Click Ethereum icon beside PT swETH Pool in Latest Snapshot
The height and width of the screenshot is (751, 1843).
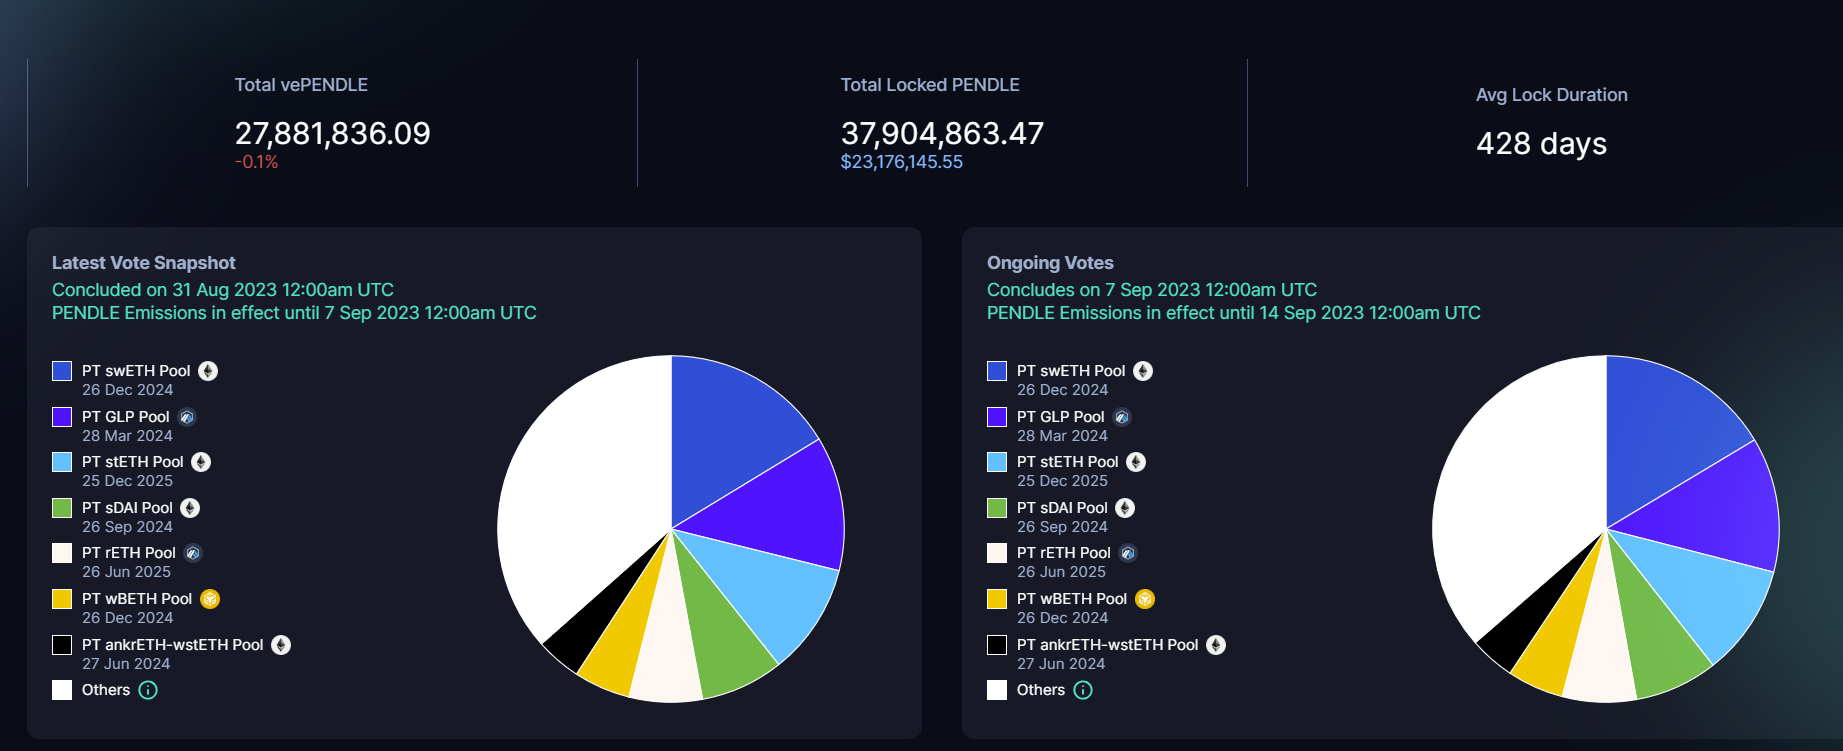point(208,371)
